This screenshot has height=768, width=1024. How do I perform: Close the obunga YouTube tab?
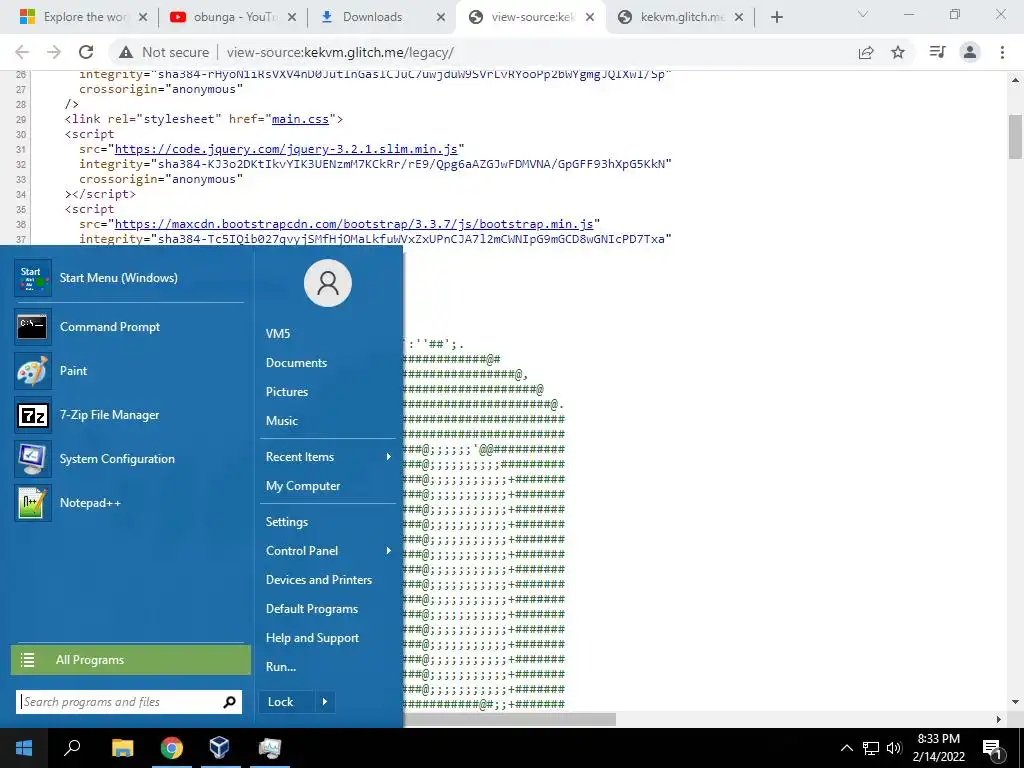pos(292,18)
